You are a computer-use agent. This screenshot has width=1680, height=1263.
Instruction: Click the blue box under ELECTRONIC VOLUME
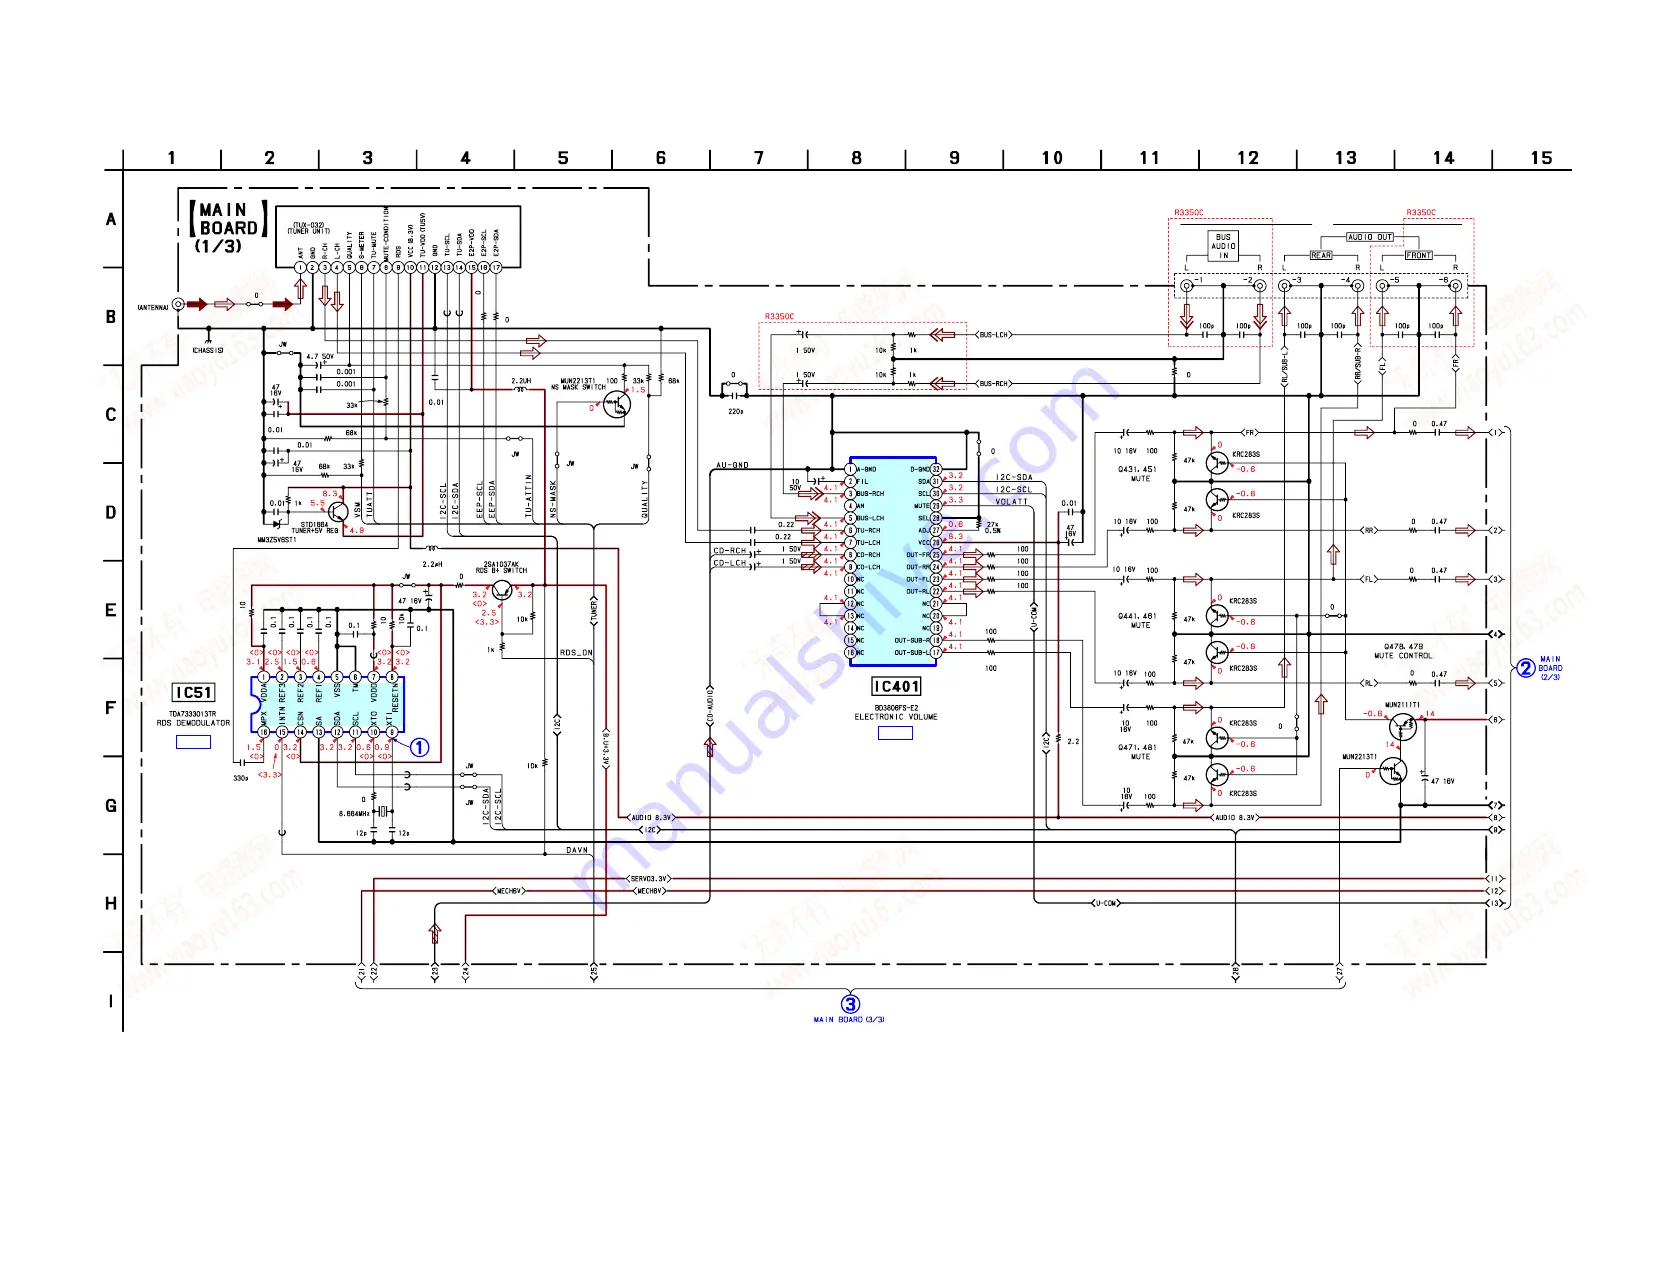(x=895, y=733)
